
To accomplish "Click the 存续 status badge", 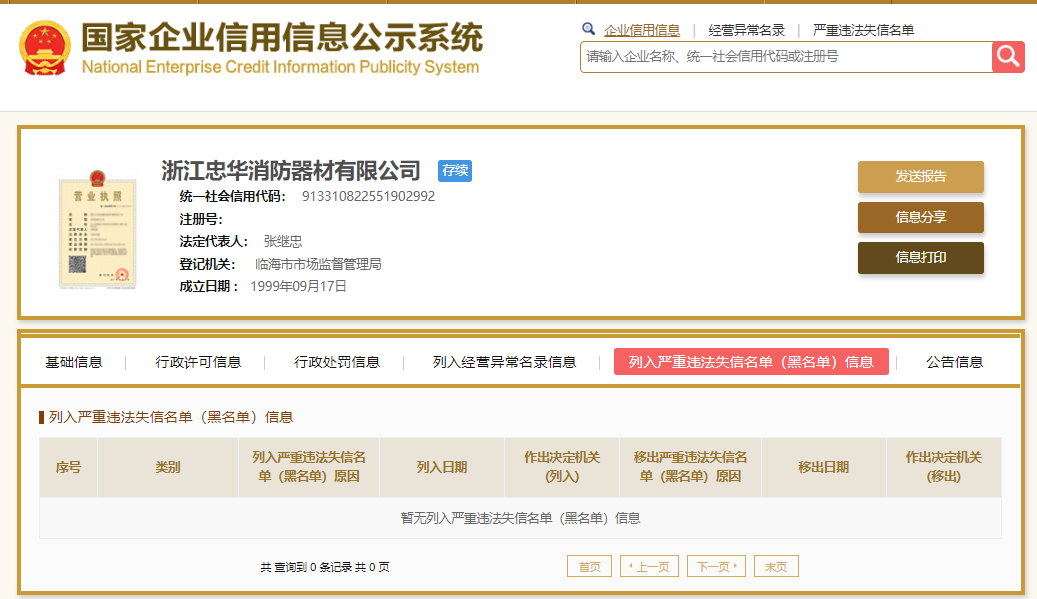I will (x=455, y=171).
